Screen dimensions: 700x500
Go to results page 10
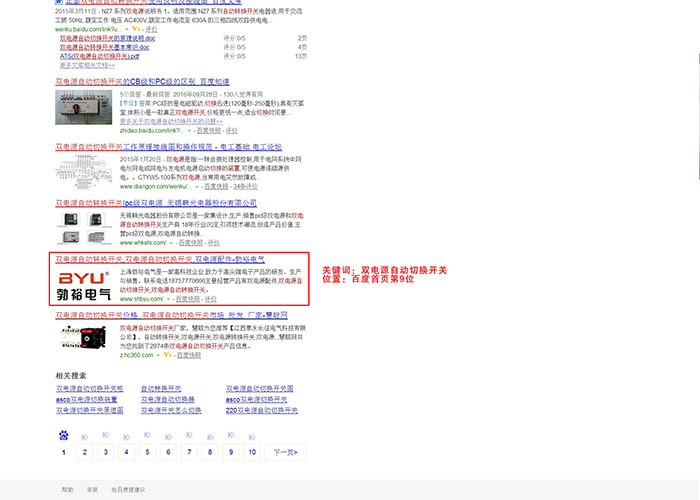coord(252,452)
